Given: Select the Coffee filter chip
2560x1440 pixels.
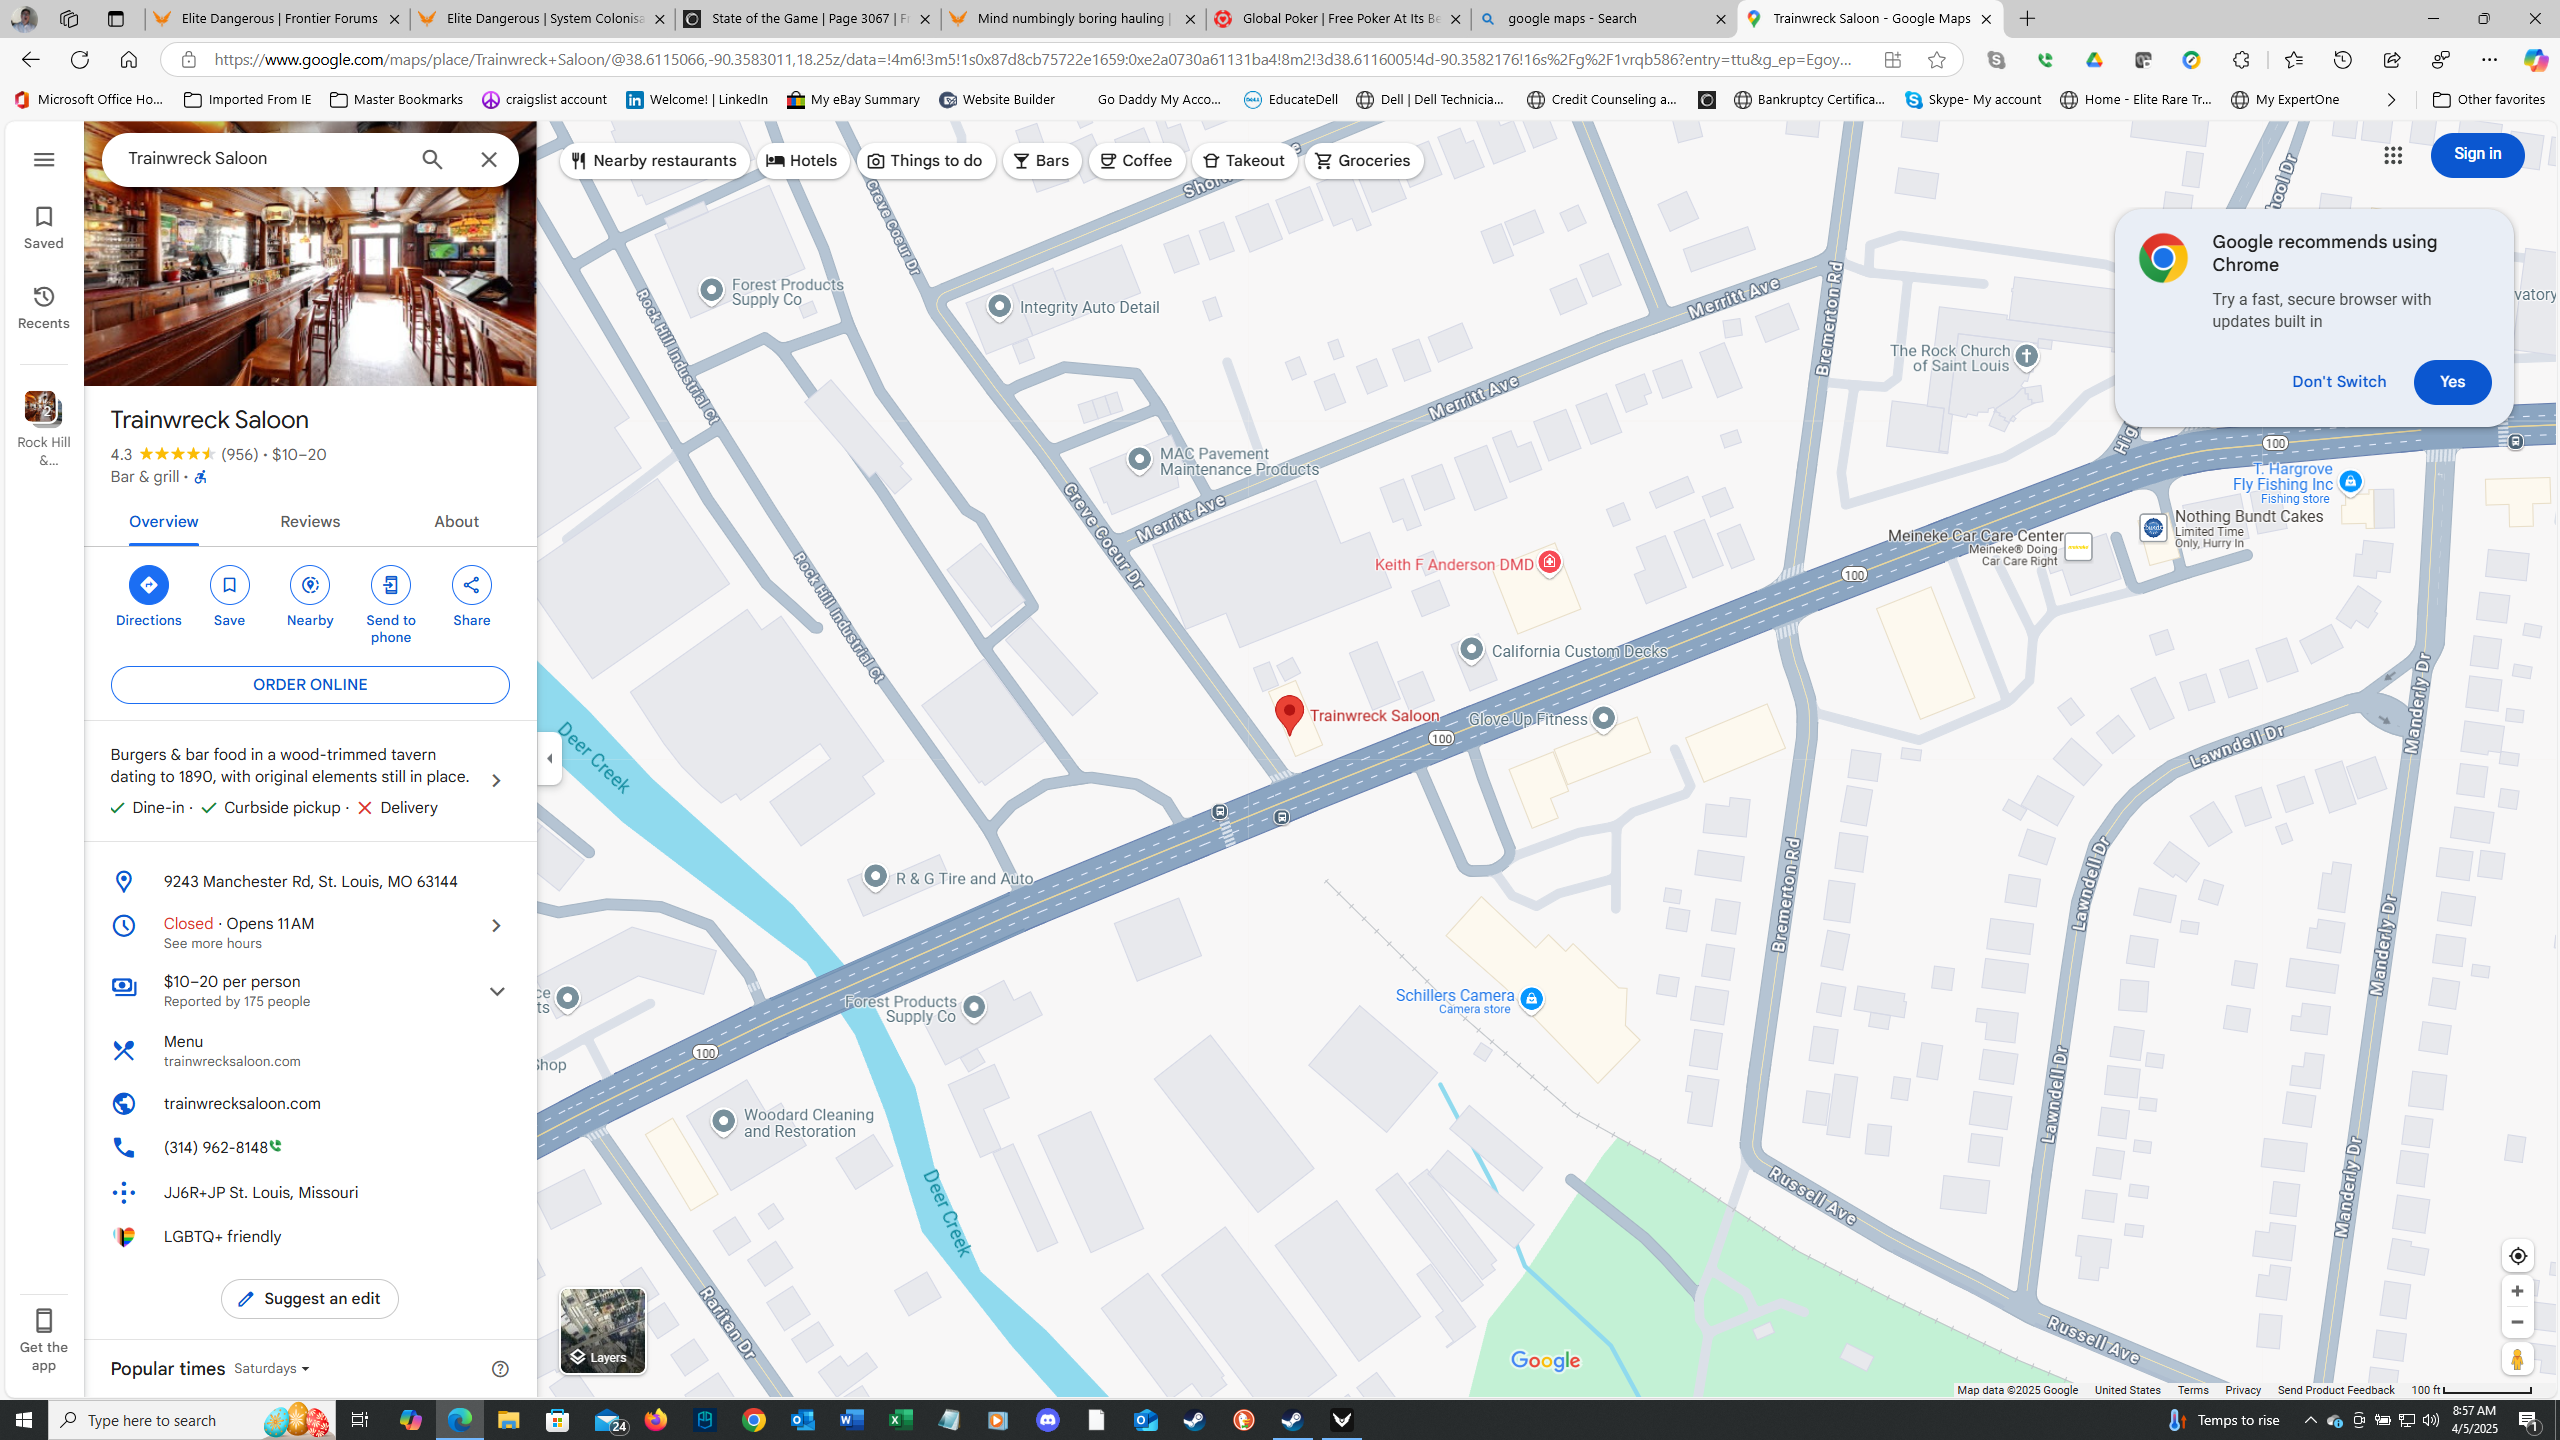Looking at the screenshot, I should pos(1137,161).
